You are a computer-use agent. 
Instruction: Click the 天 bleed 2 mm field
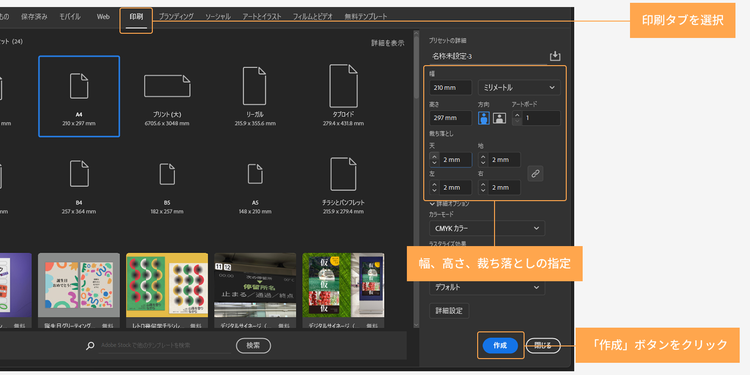(455, 160)
